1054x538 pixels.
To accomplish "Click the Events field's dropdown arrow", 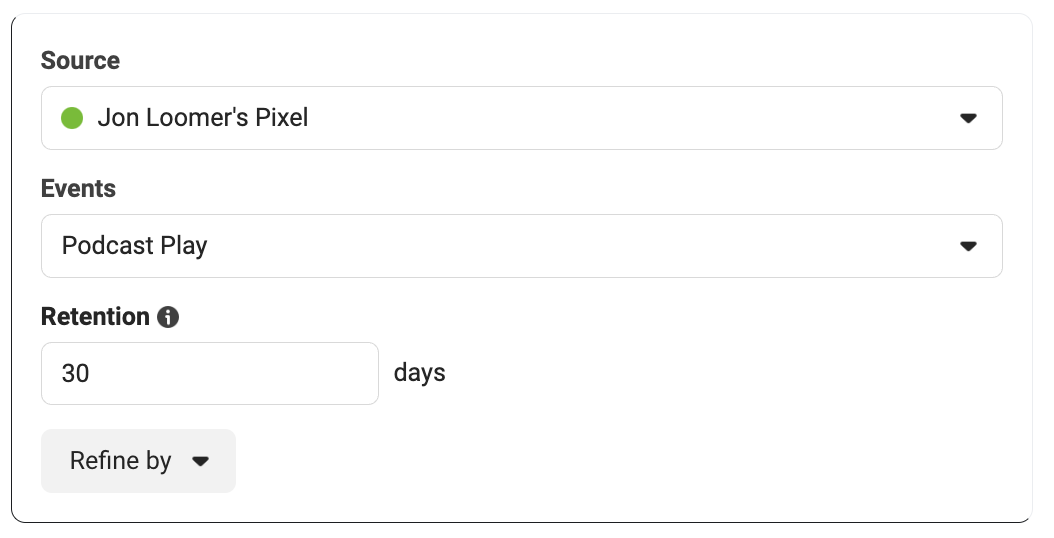I will [968, 246].
